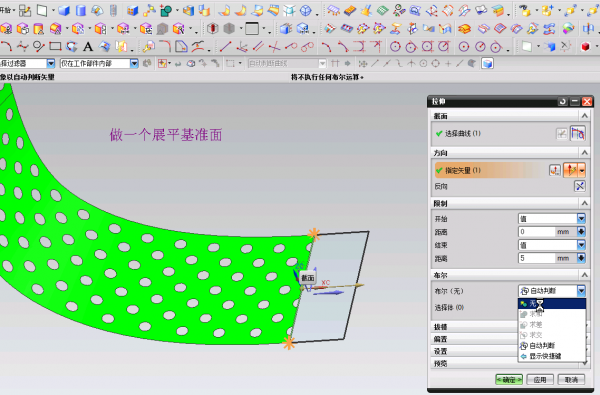Click the black wireframe display icon

[213, 28]
